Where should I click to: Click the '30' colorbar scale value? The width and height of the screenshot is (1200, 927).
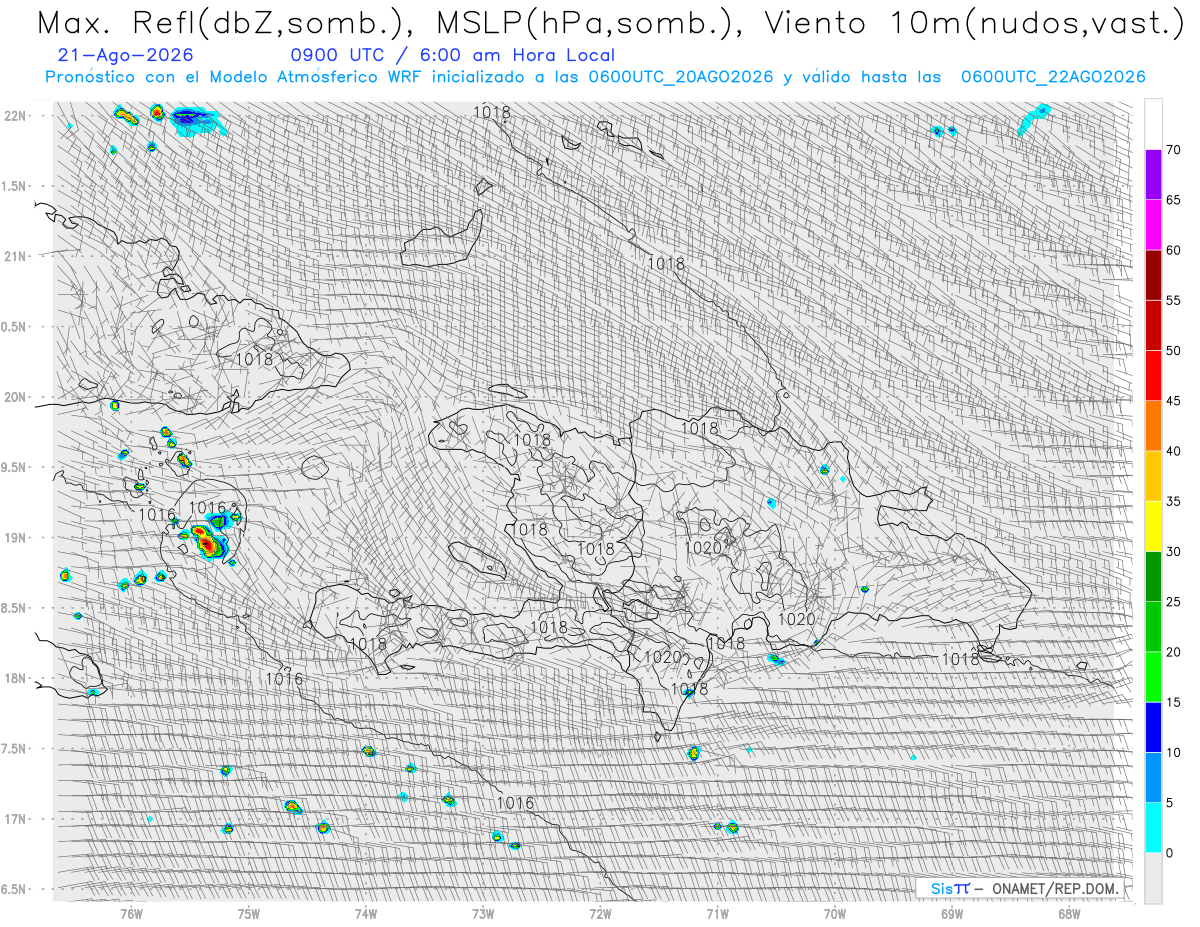1173,551
